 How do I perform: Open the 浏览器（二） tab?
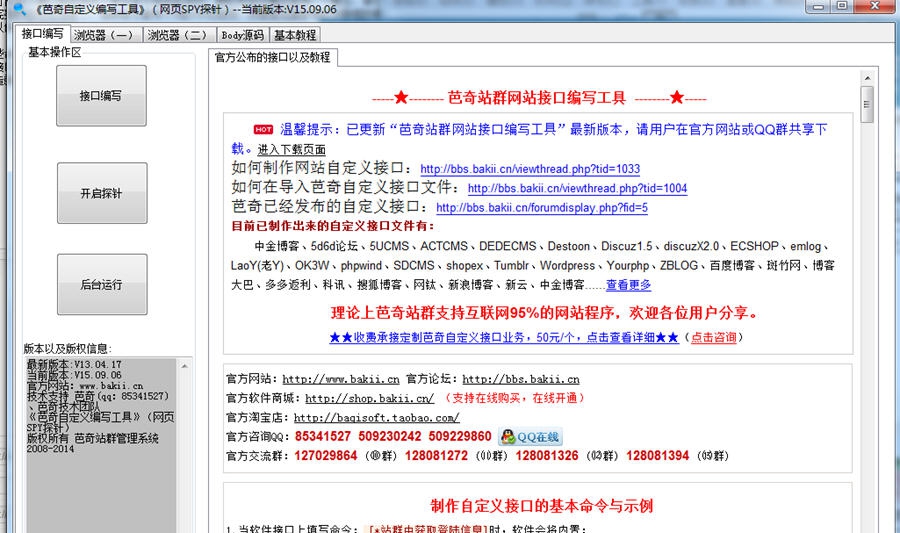coord(179,35)
